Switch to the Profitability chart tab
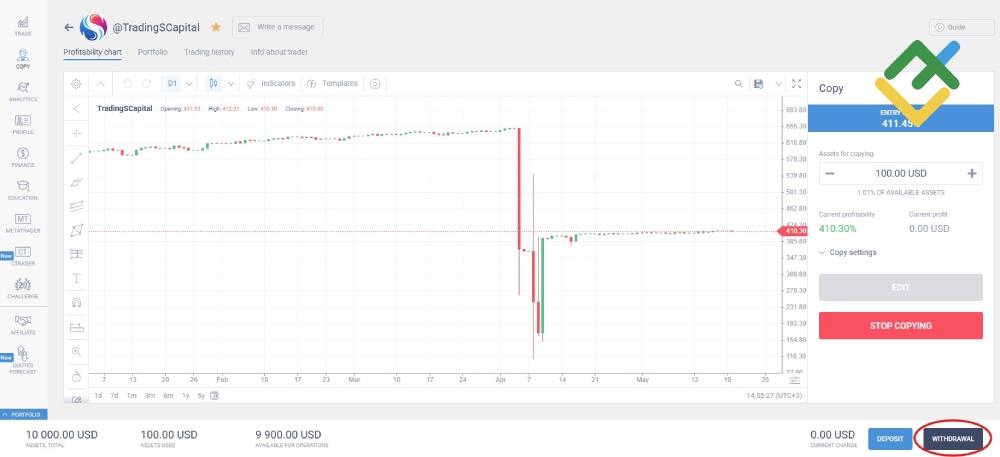Image resolution: width=1000 pixels, height=457 pixels. pyautogui.click(x=92, y=52)
